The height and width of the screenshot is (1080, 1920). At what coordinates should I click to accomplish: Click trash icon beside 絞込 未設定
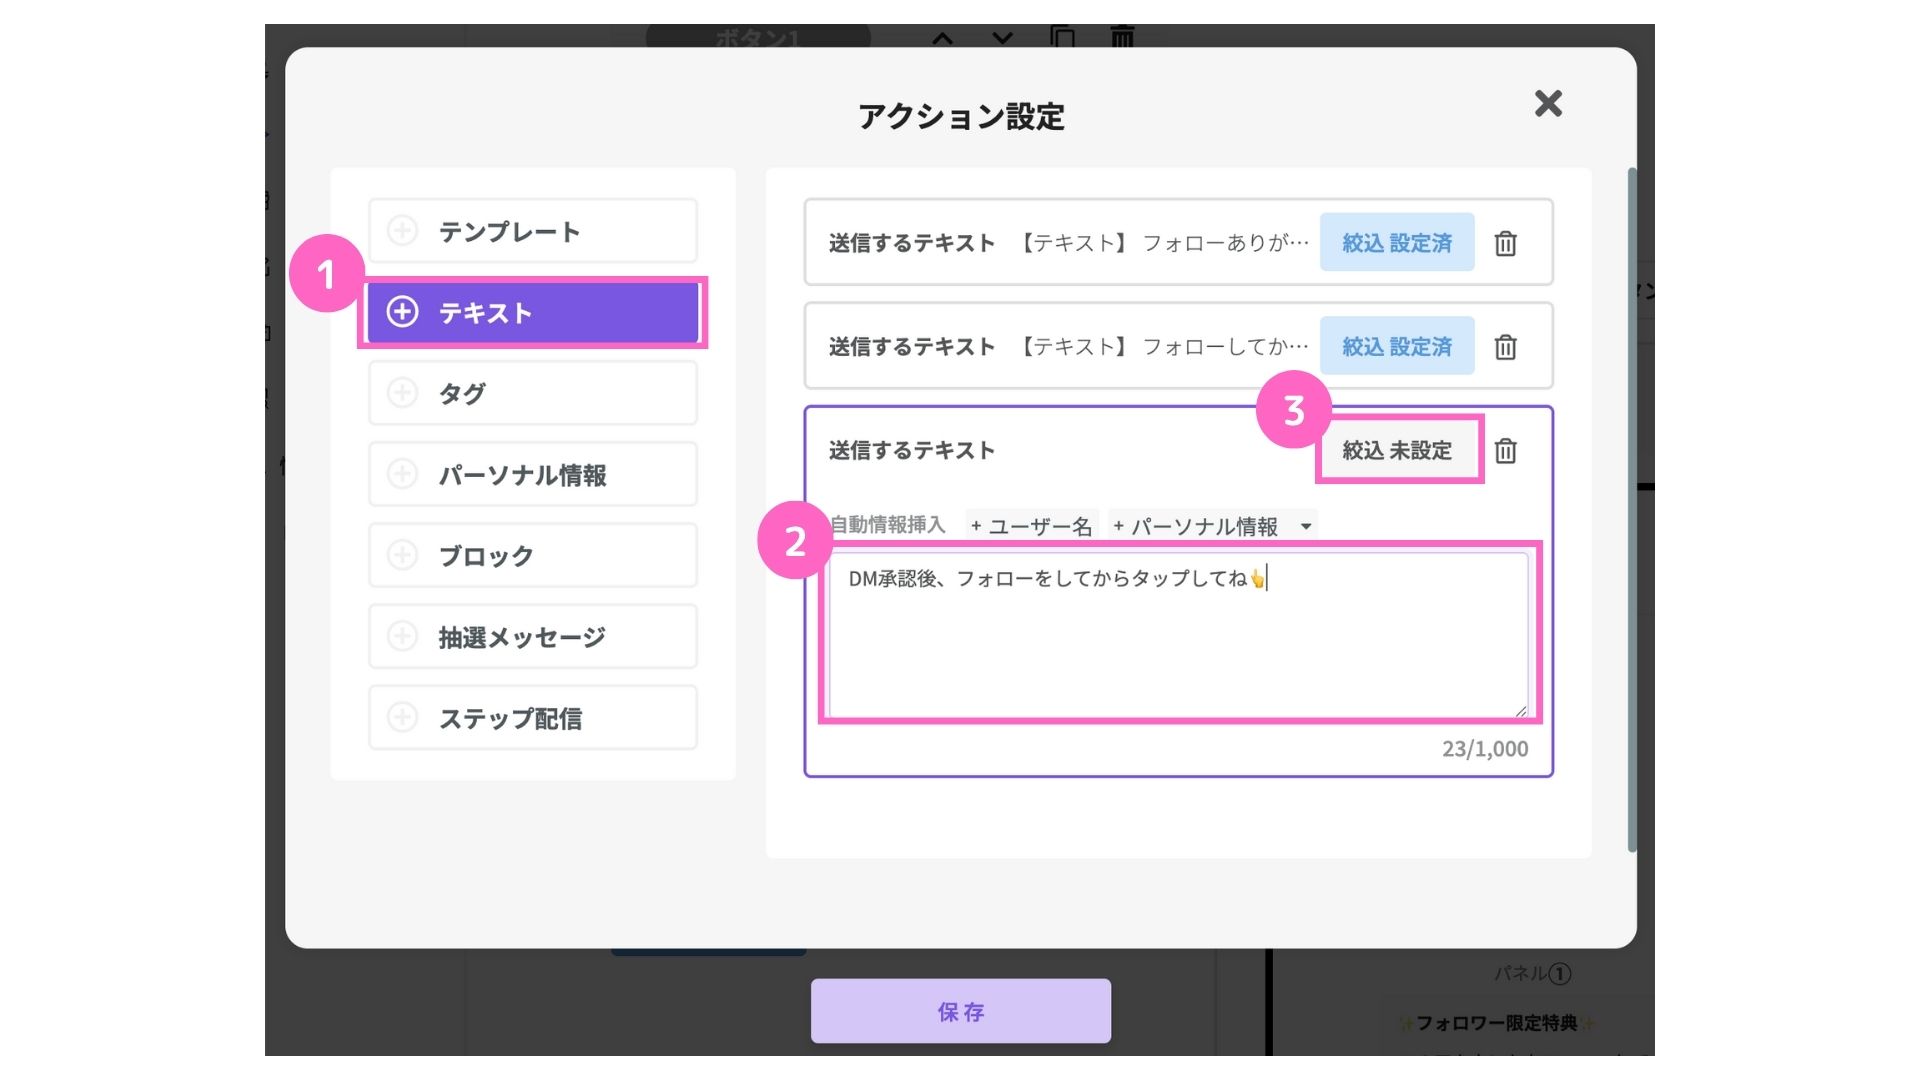(x=1505, y=451)
